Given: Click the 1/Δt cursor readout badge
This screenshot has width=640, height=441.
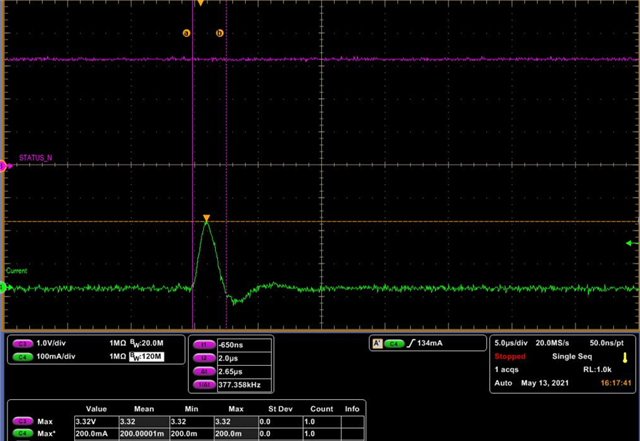Looking at the screenshot, I should [x=204, y=385].
